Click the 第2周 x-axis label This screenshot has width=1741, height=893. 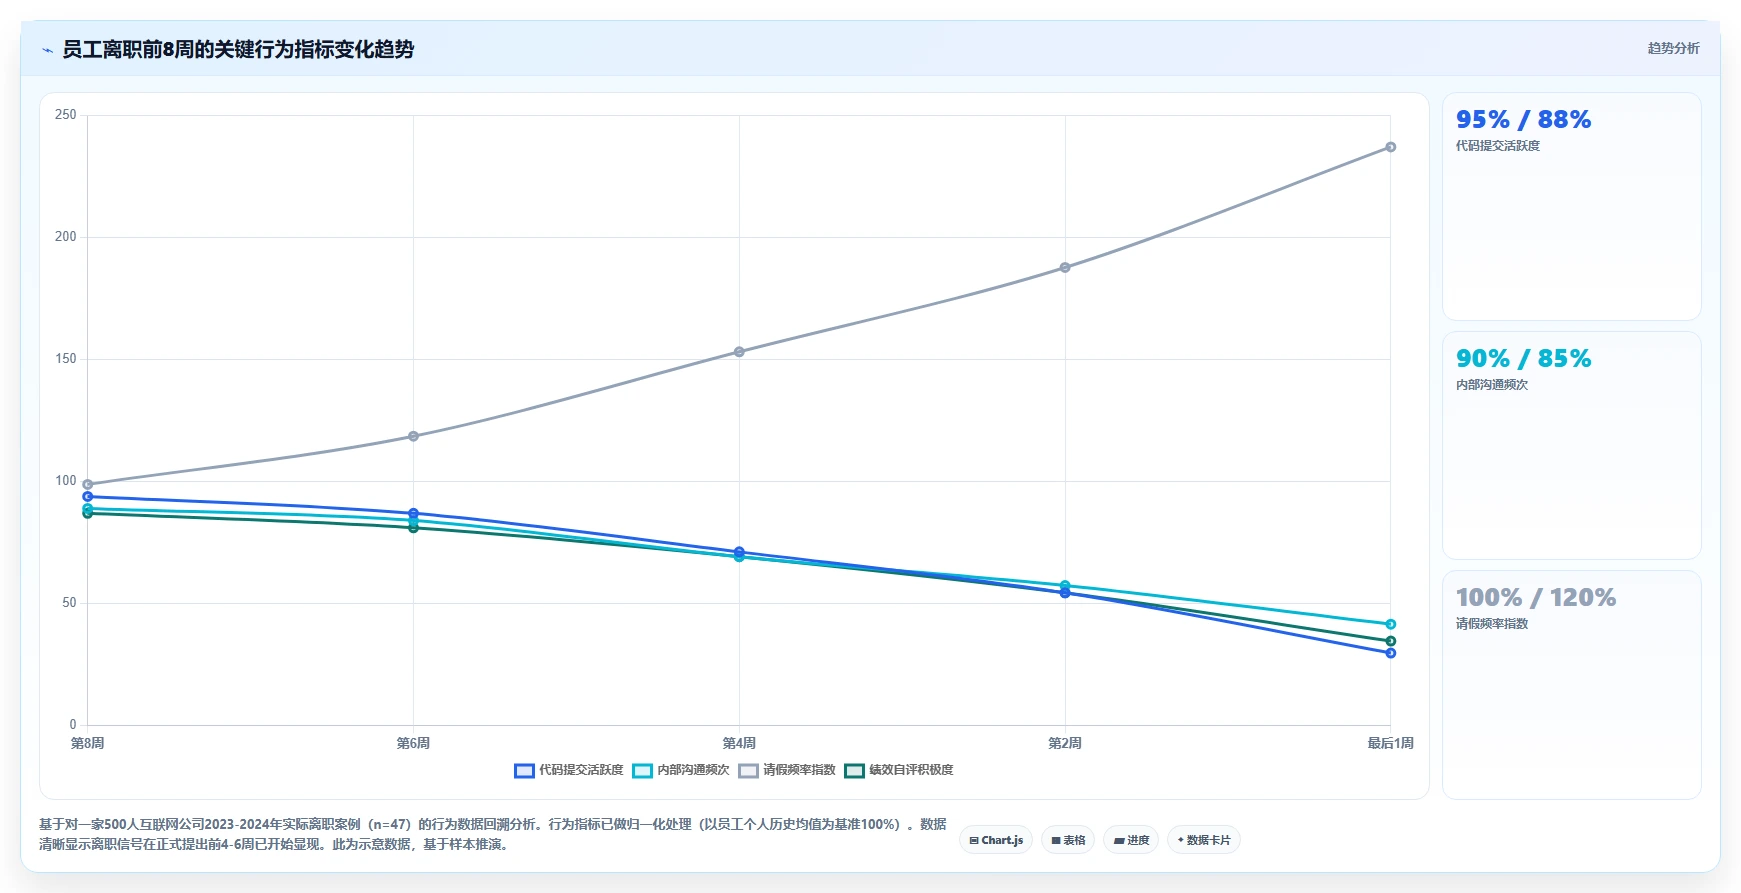coord(1065,743)
